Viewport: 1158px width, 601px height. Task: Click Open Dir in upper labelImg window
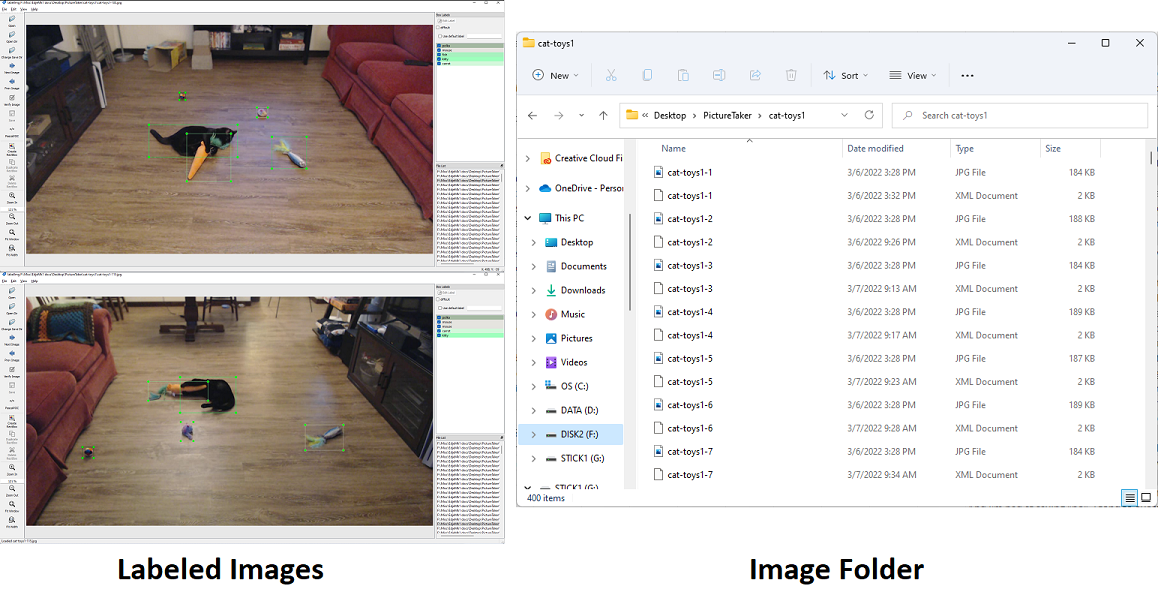(x=12, y=37)
